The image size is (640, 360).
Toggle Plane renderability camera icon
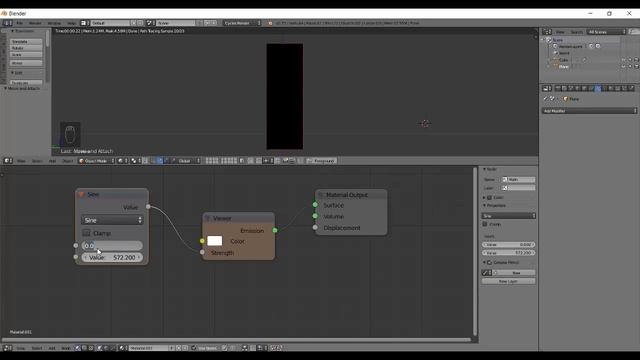click(636, 67)
